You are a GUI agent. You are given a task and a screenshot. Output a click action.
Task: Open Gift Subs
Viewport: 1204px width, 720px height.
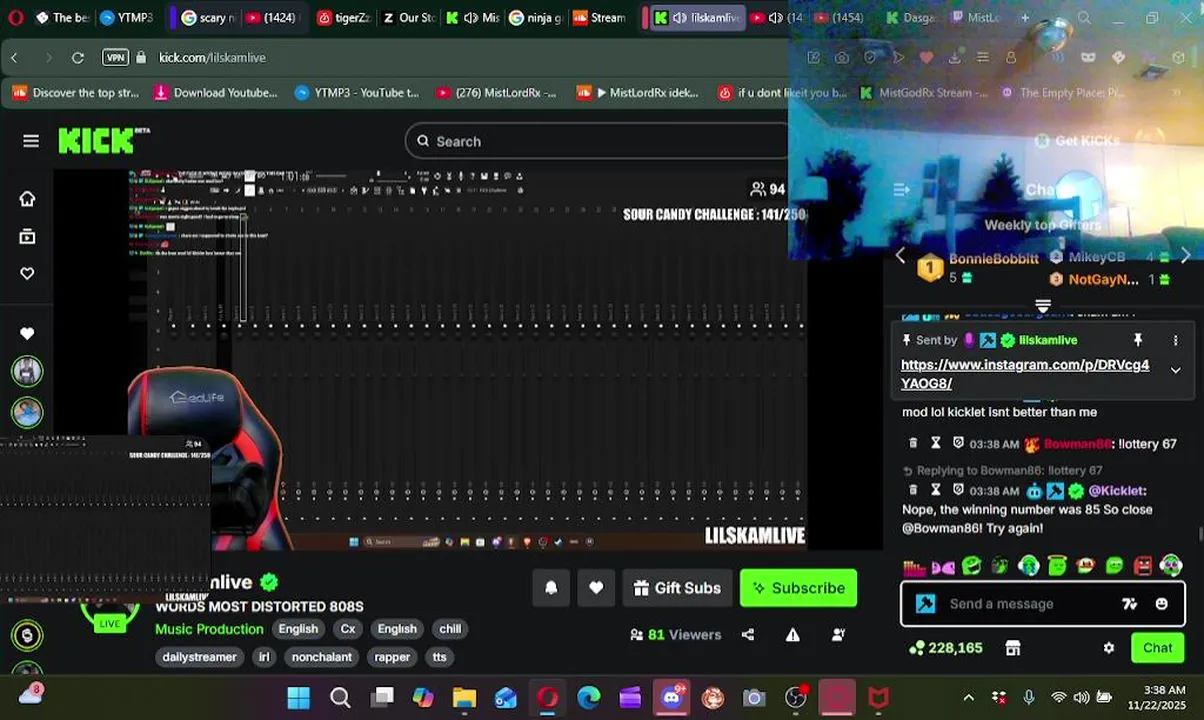[676, 588]
